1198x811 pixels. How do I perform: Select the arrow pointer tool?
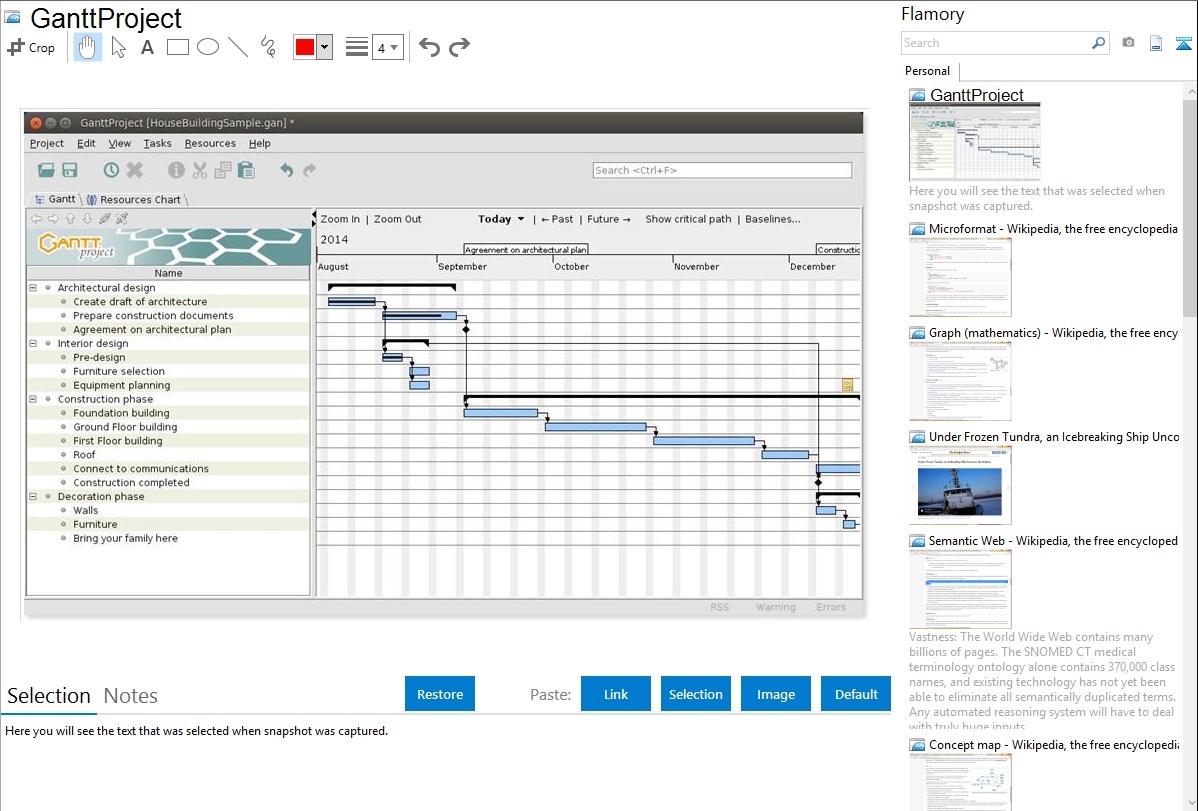[118, 47]
